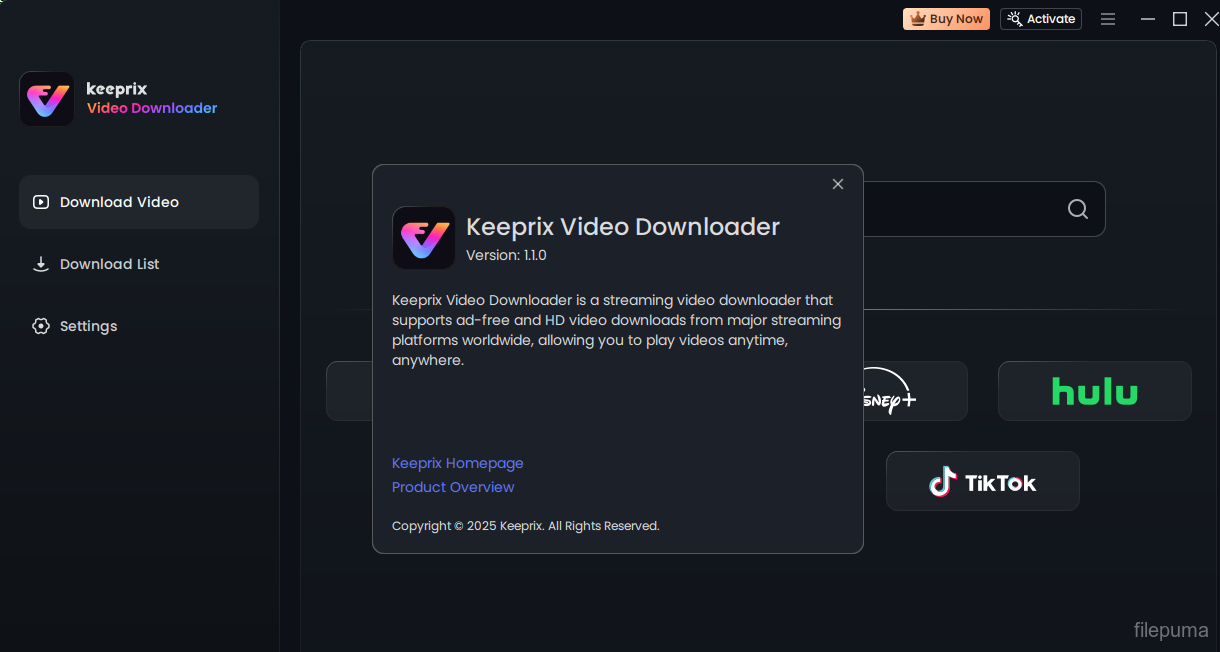Select the TikTok platform tile
Screen dimensions: 1220x652
click(x=982, y=482)
